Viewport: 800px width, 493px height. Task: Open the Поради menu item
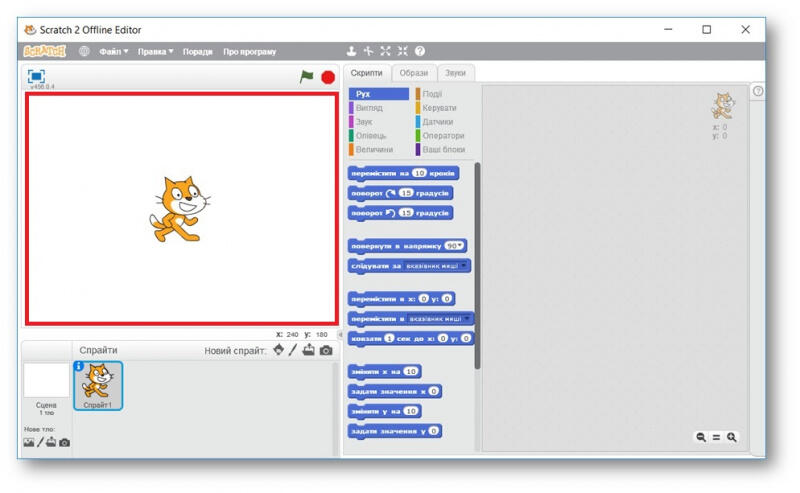pos(197,52)
